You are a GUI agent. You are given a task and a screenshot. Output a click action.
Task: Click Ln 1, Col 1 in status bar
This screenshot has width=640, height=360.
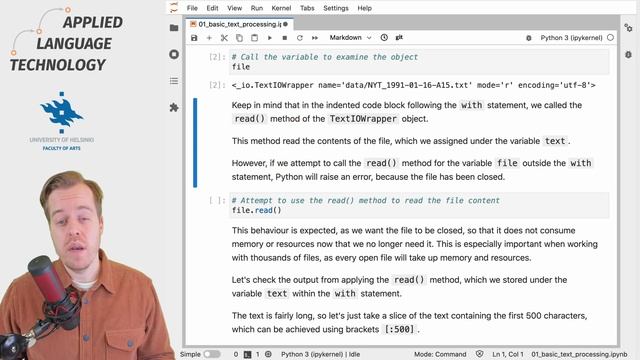pyautogui.click(x=508, y=354)
